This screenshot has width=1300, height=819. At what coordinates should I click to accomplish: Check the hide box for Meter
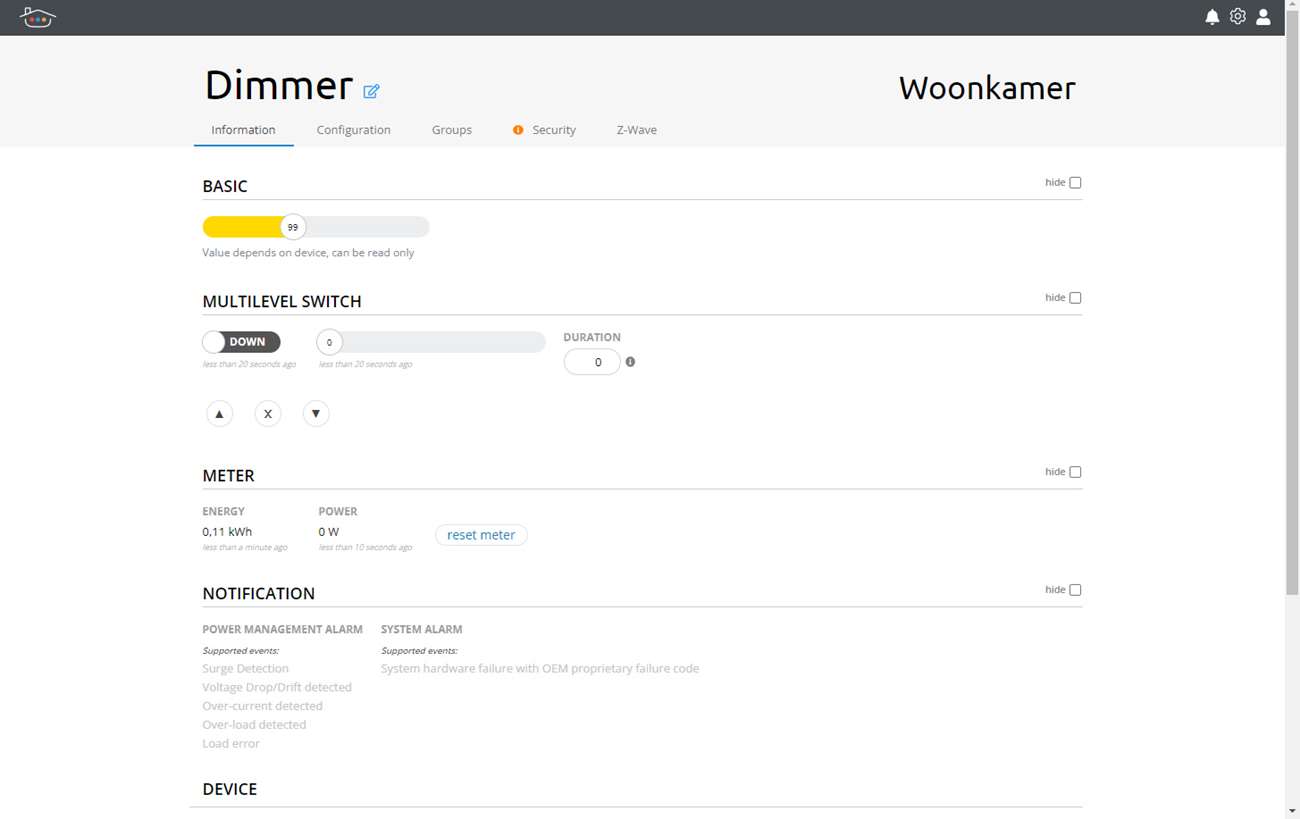[1075, 472]
